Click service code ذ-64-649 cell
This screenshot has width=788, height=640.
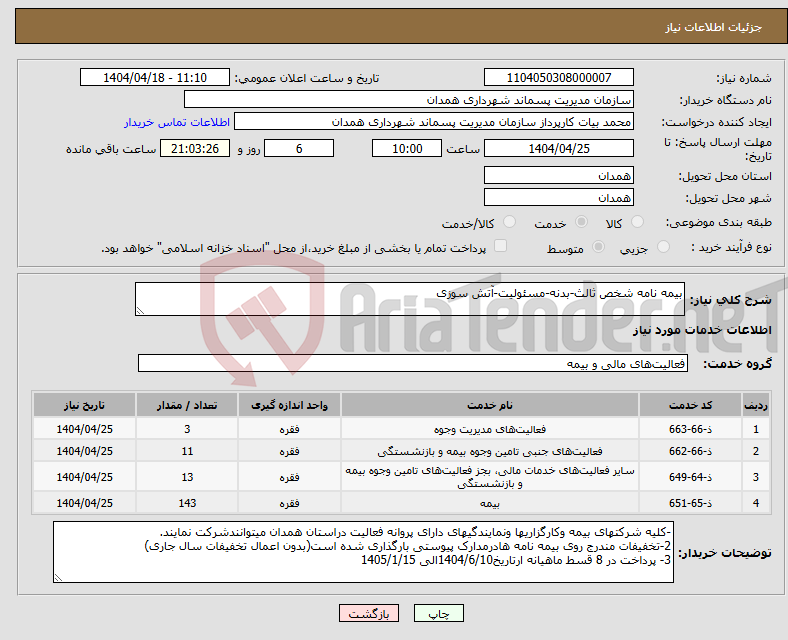(x=691, y=477)
